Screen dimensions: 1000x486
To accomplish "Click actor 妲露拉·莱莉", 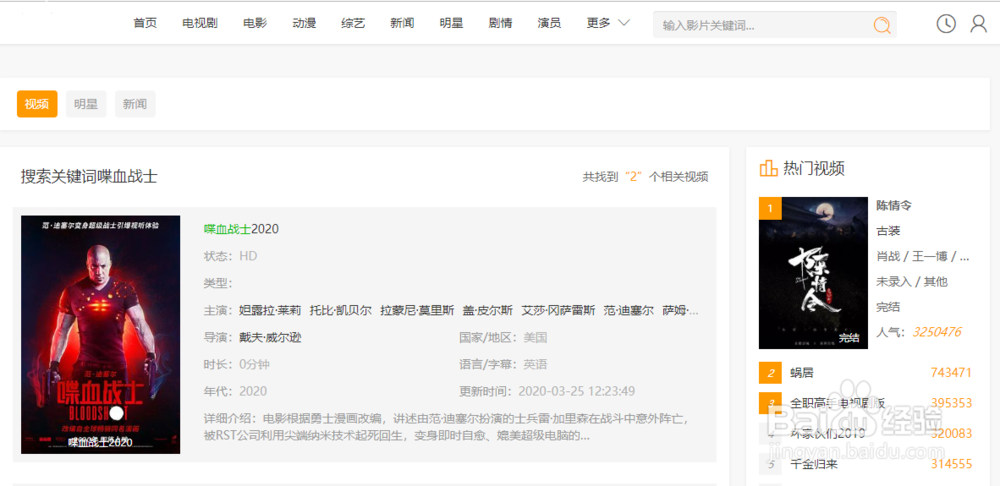I will 268,311.
